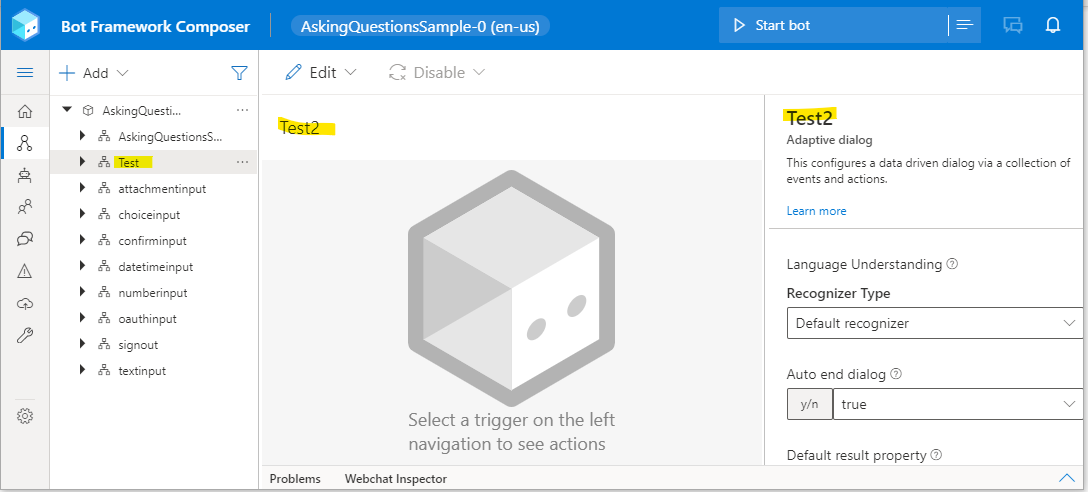Select the numberinput dialog

coord(153,293)
